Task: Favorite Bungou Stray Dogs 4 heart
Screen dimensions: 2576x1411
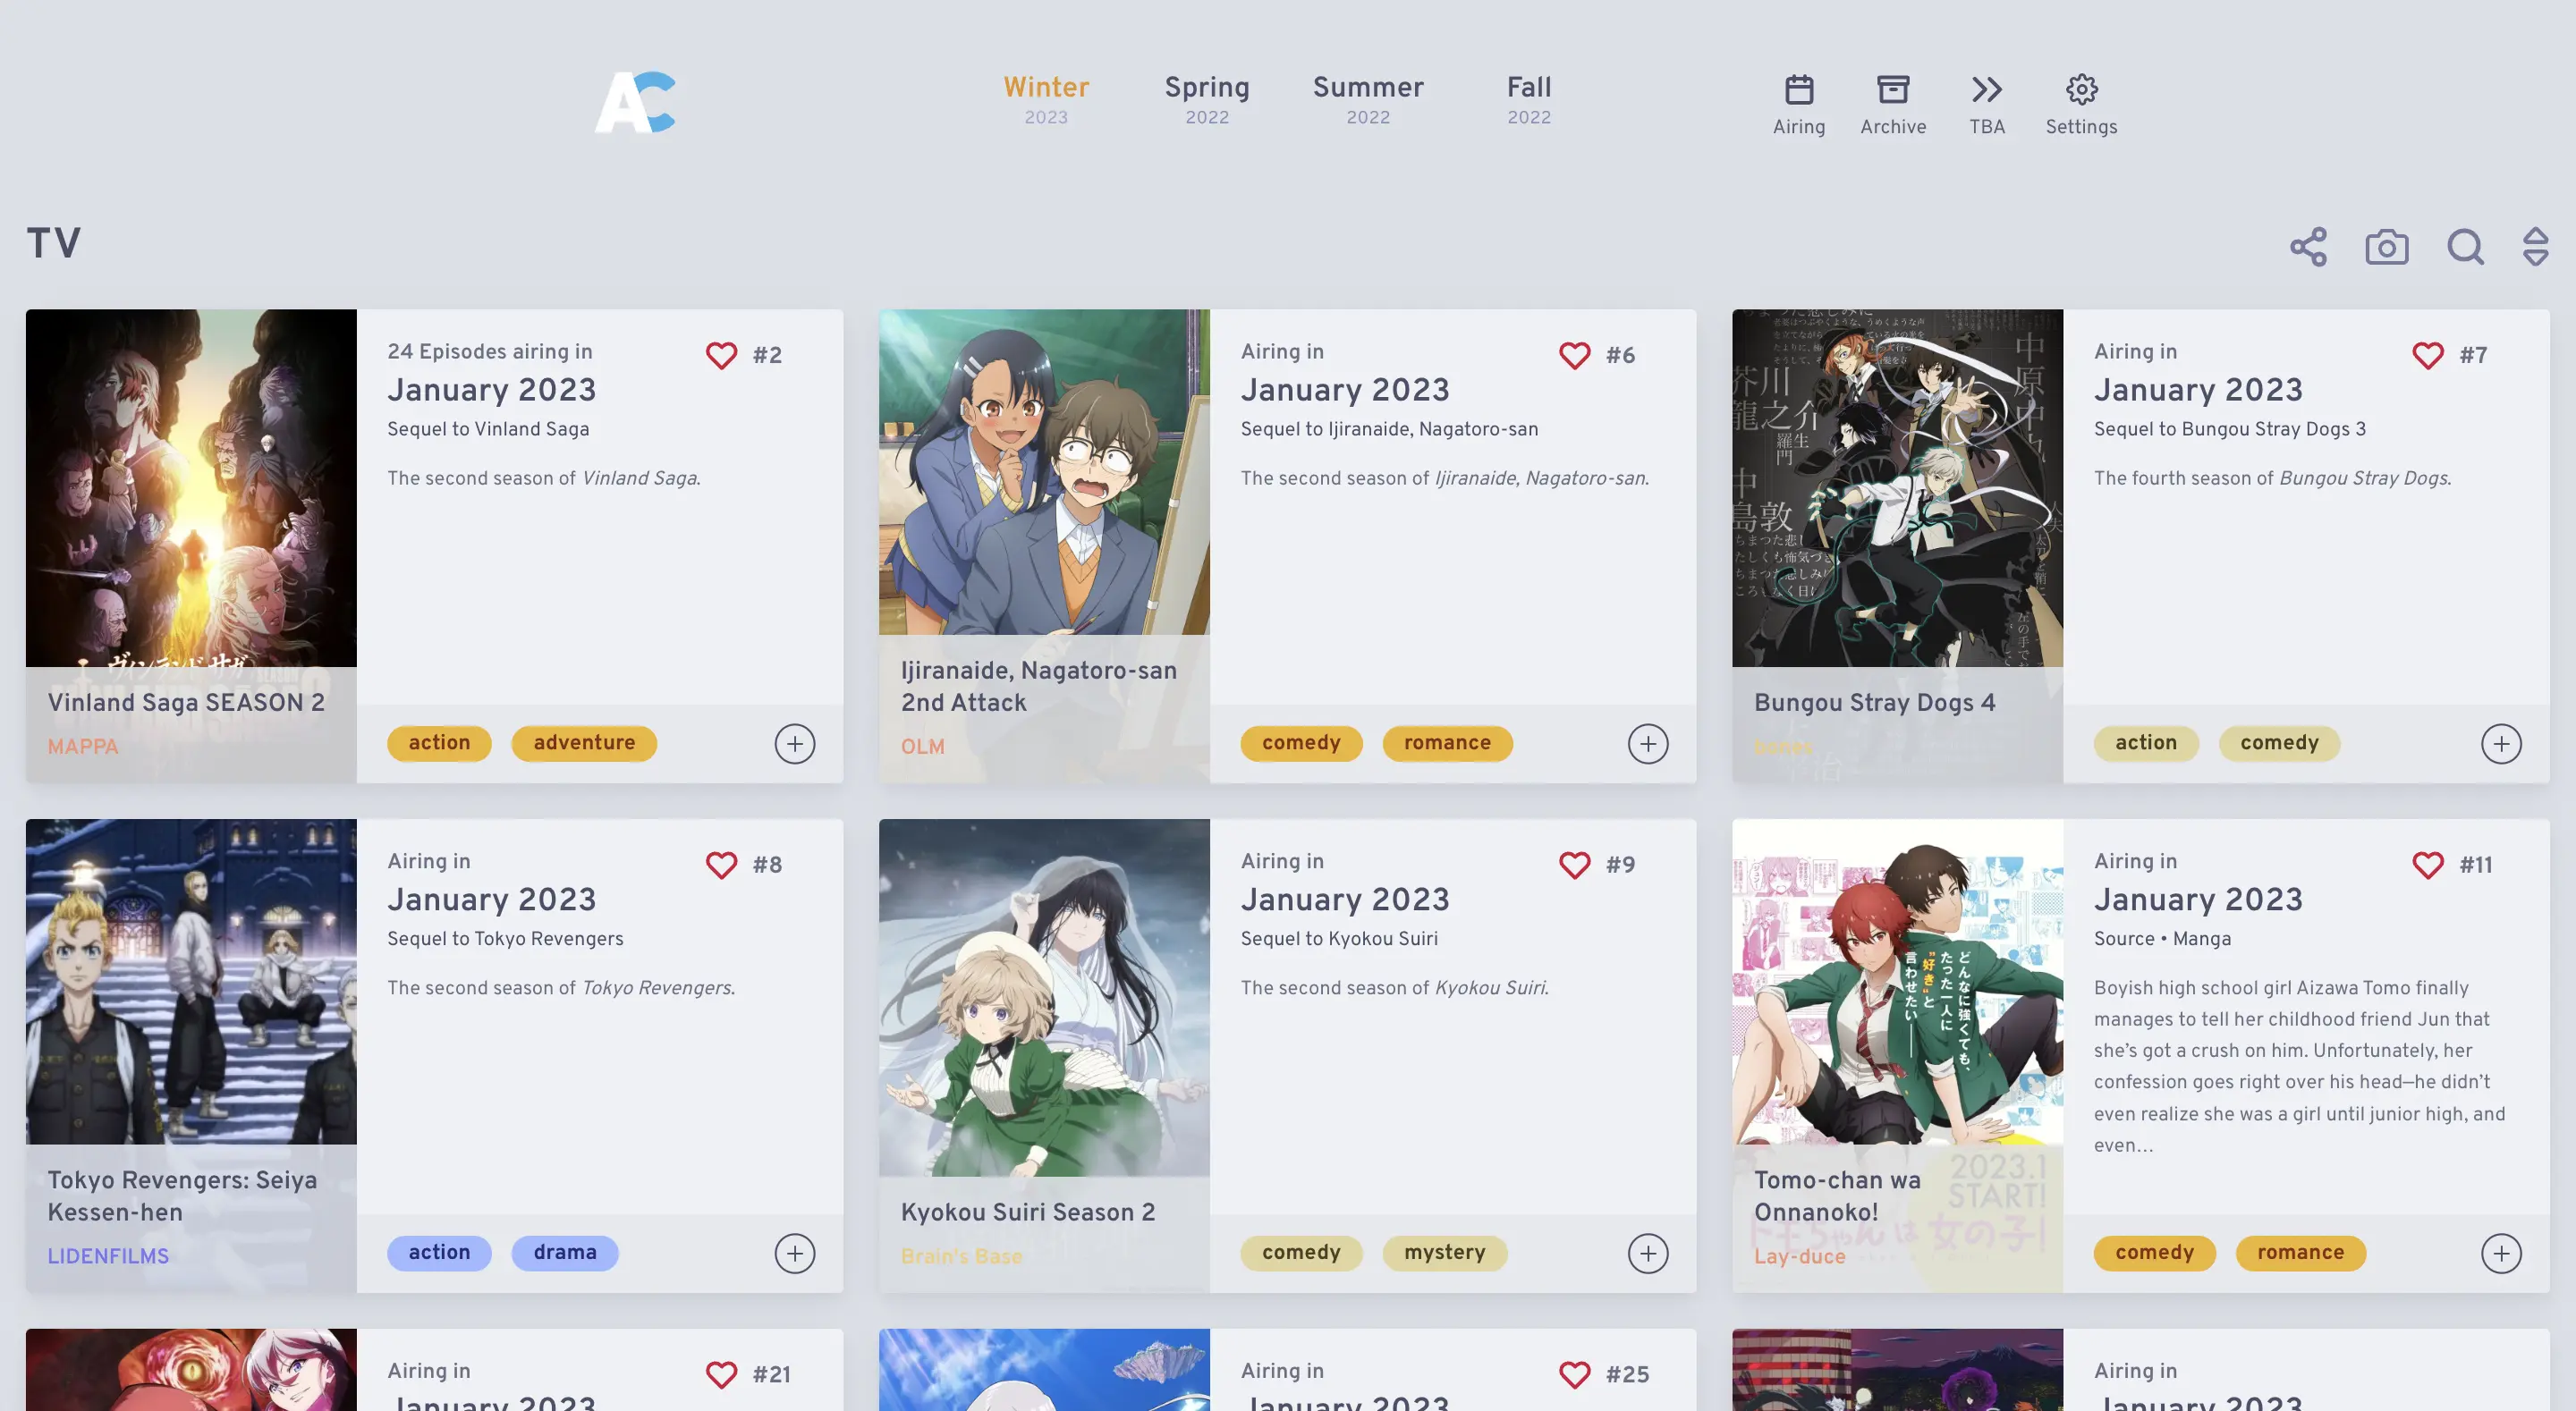Action: [2427, 355]
